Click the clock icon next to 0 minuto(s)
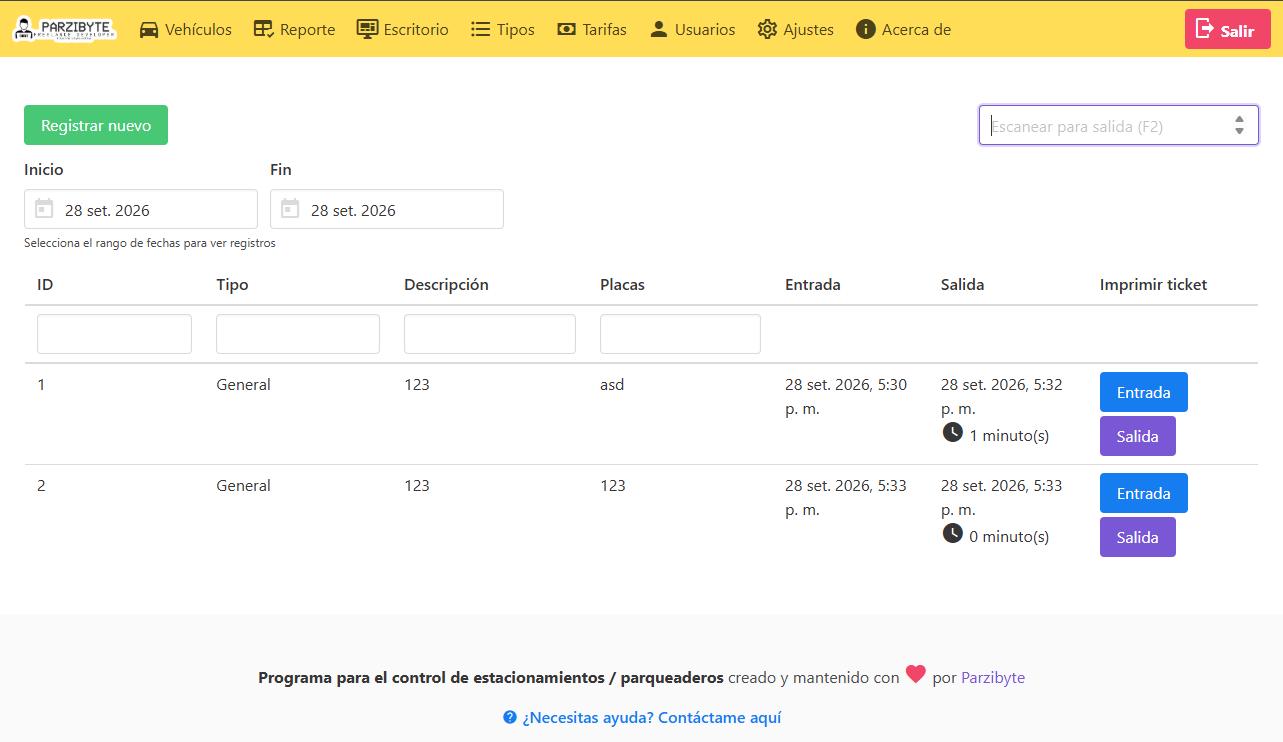This screenshot has width=1283, height=742. click(x=953, y=533)
